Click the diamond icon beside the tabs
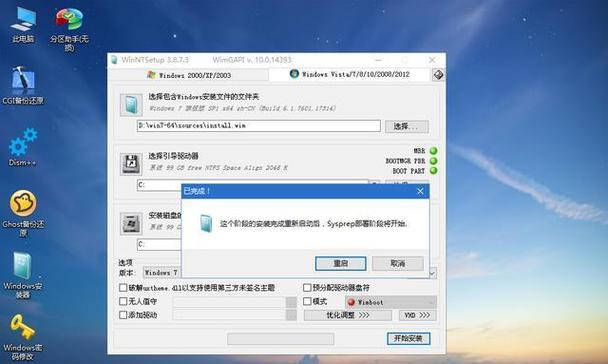This screenshot has width=608, height=364. pyautogui.click(x=438, y=75)
